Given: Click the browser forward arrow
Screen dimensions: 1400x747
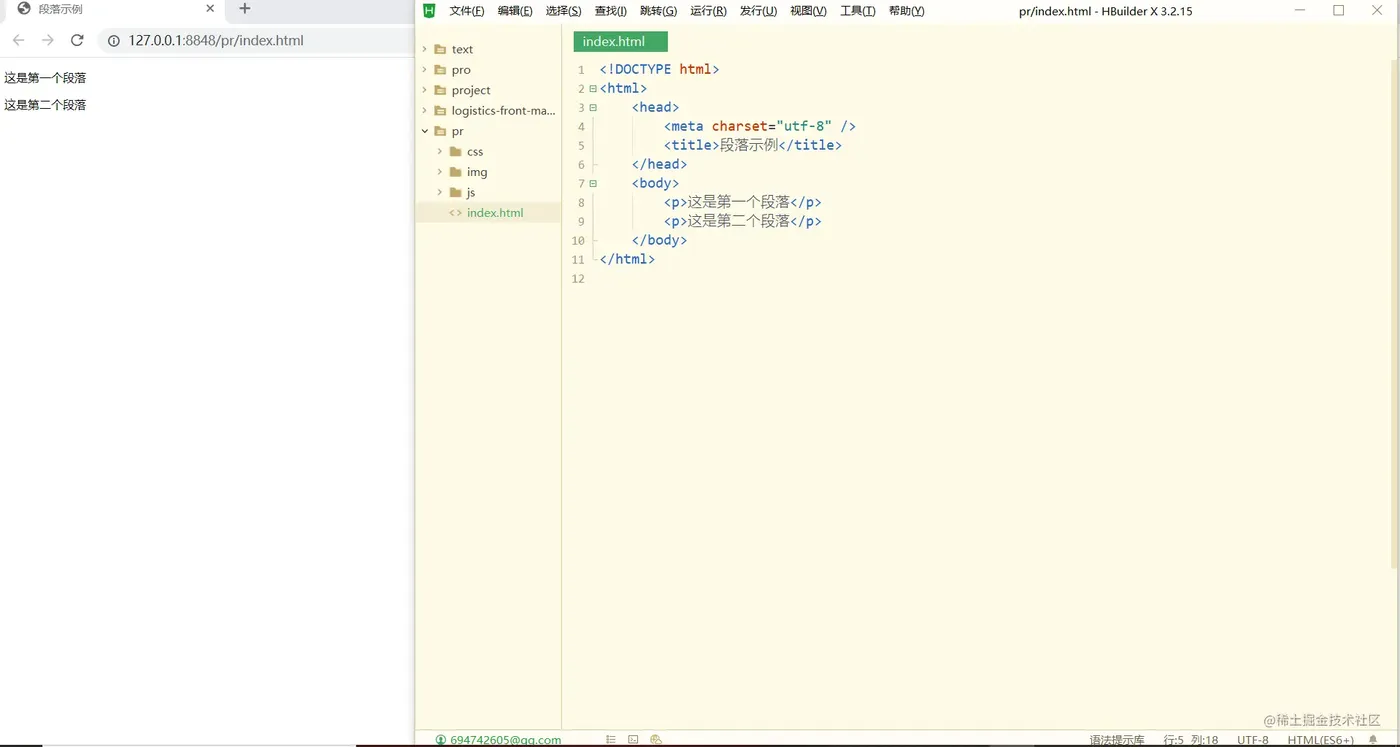Looking at the screenshot, I should click(47, 41).
